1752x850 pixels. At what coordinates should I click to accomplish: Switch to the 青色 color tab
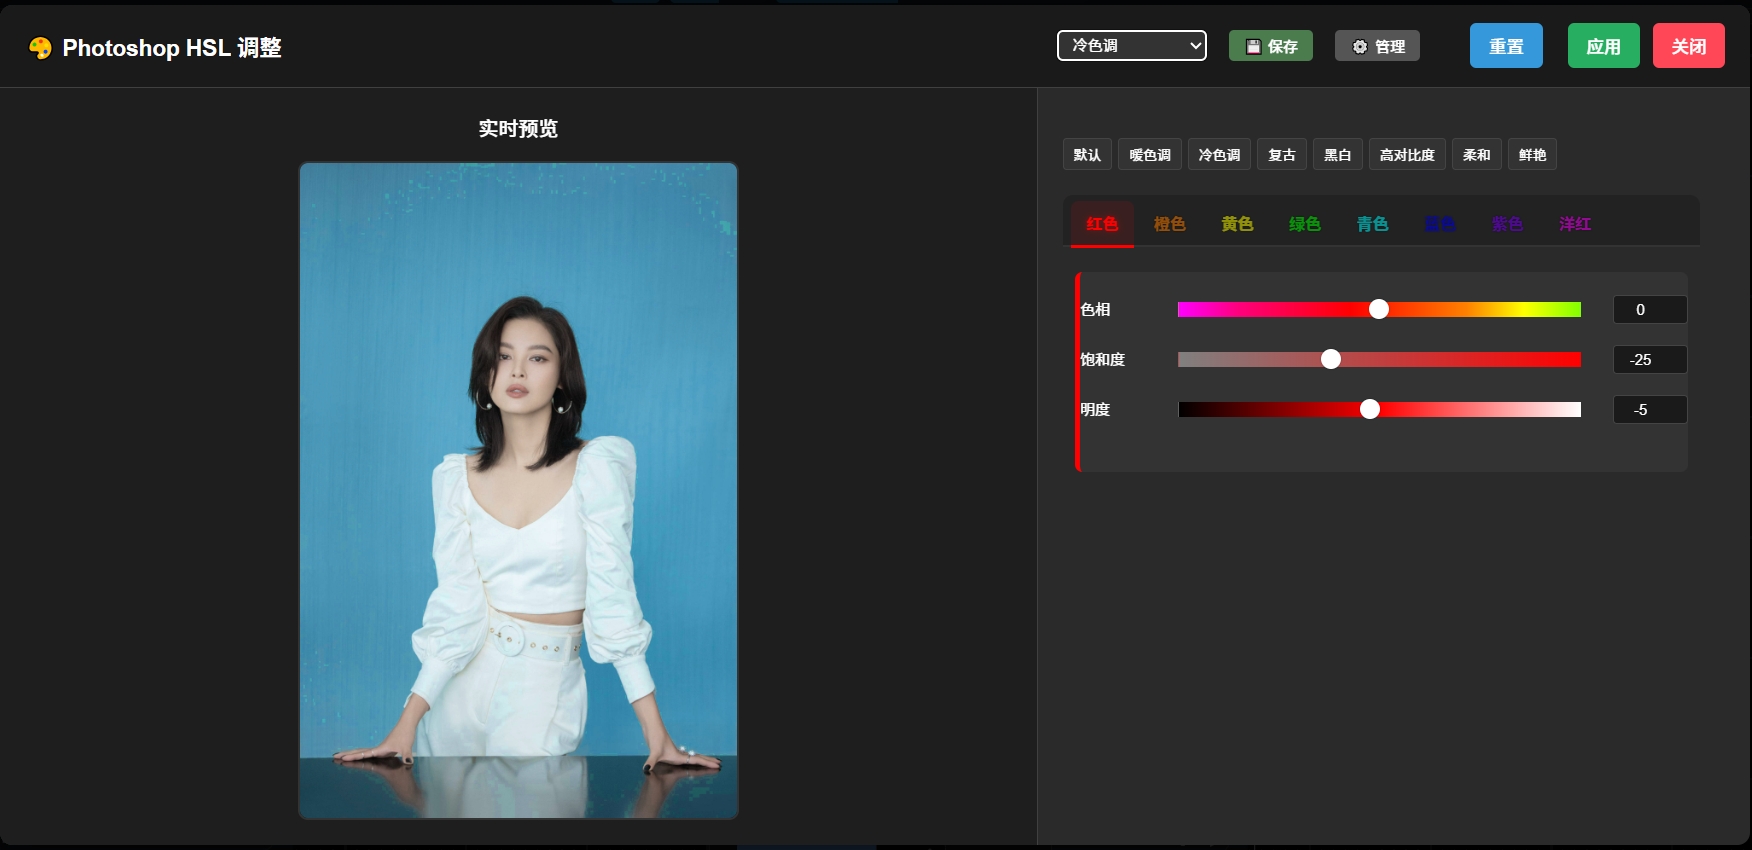coord(1372,224)
